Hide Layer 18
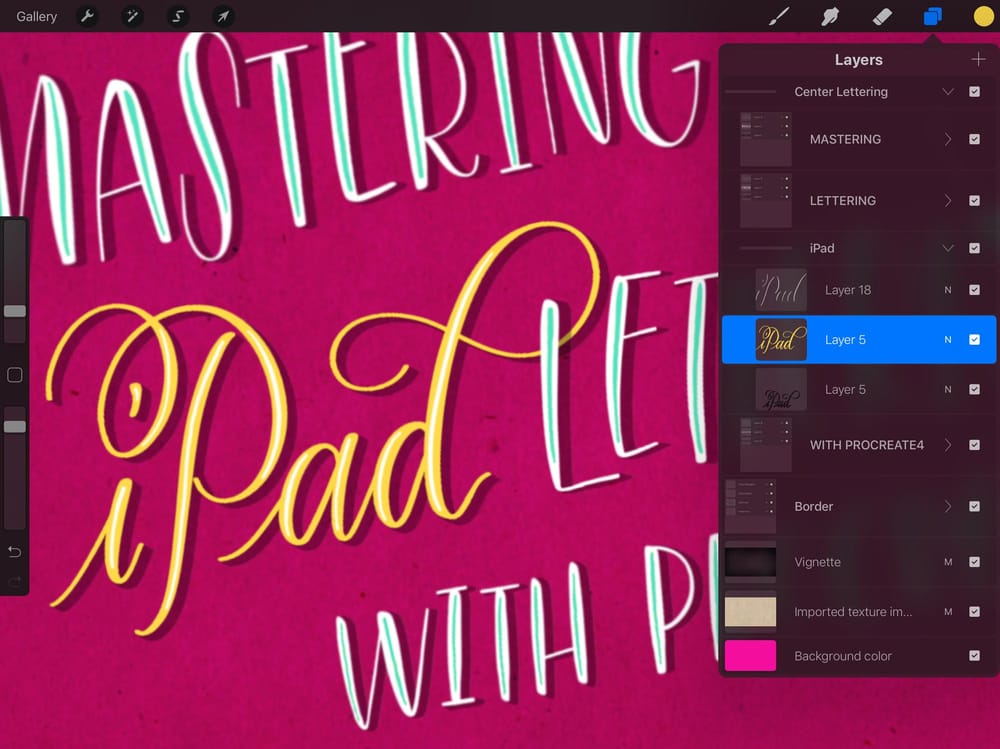This screenshot has height=749, width=1000. [x=974, y=290]
